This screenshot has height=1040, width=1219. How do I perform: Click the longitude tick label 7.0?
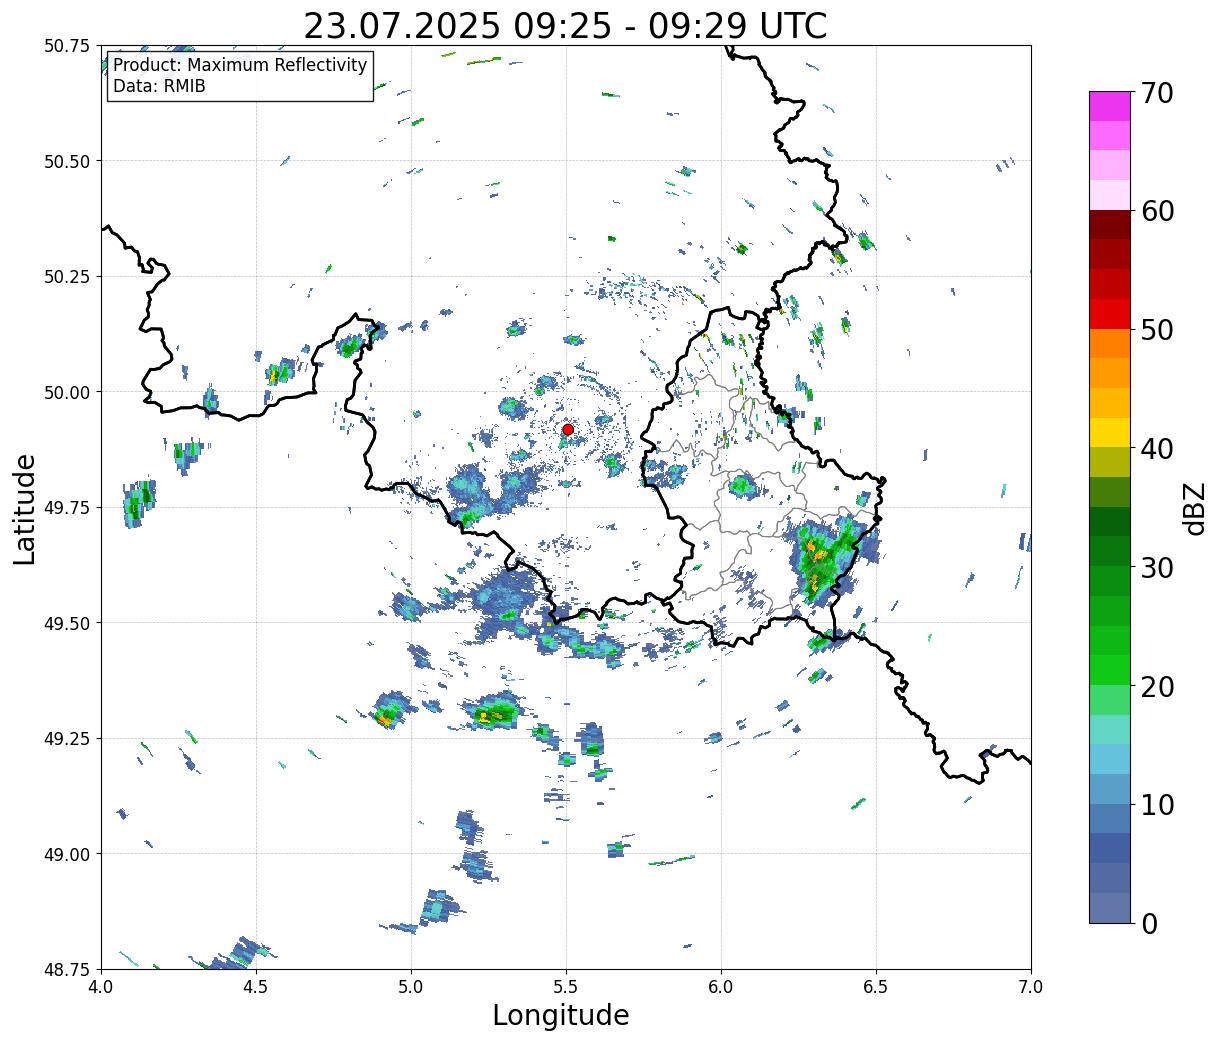pos(1031,987)
